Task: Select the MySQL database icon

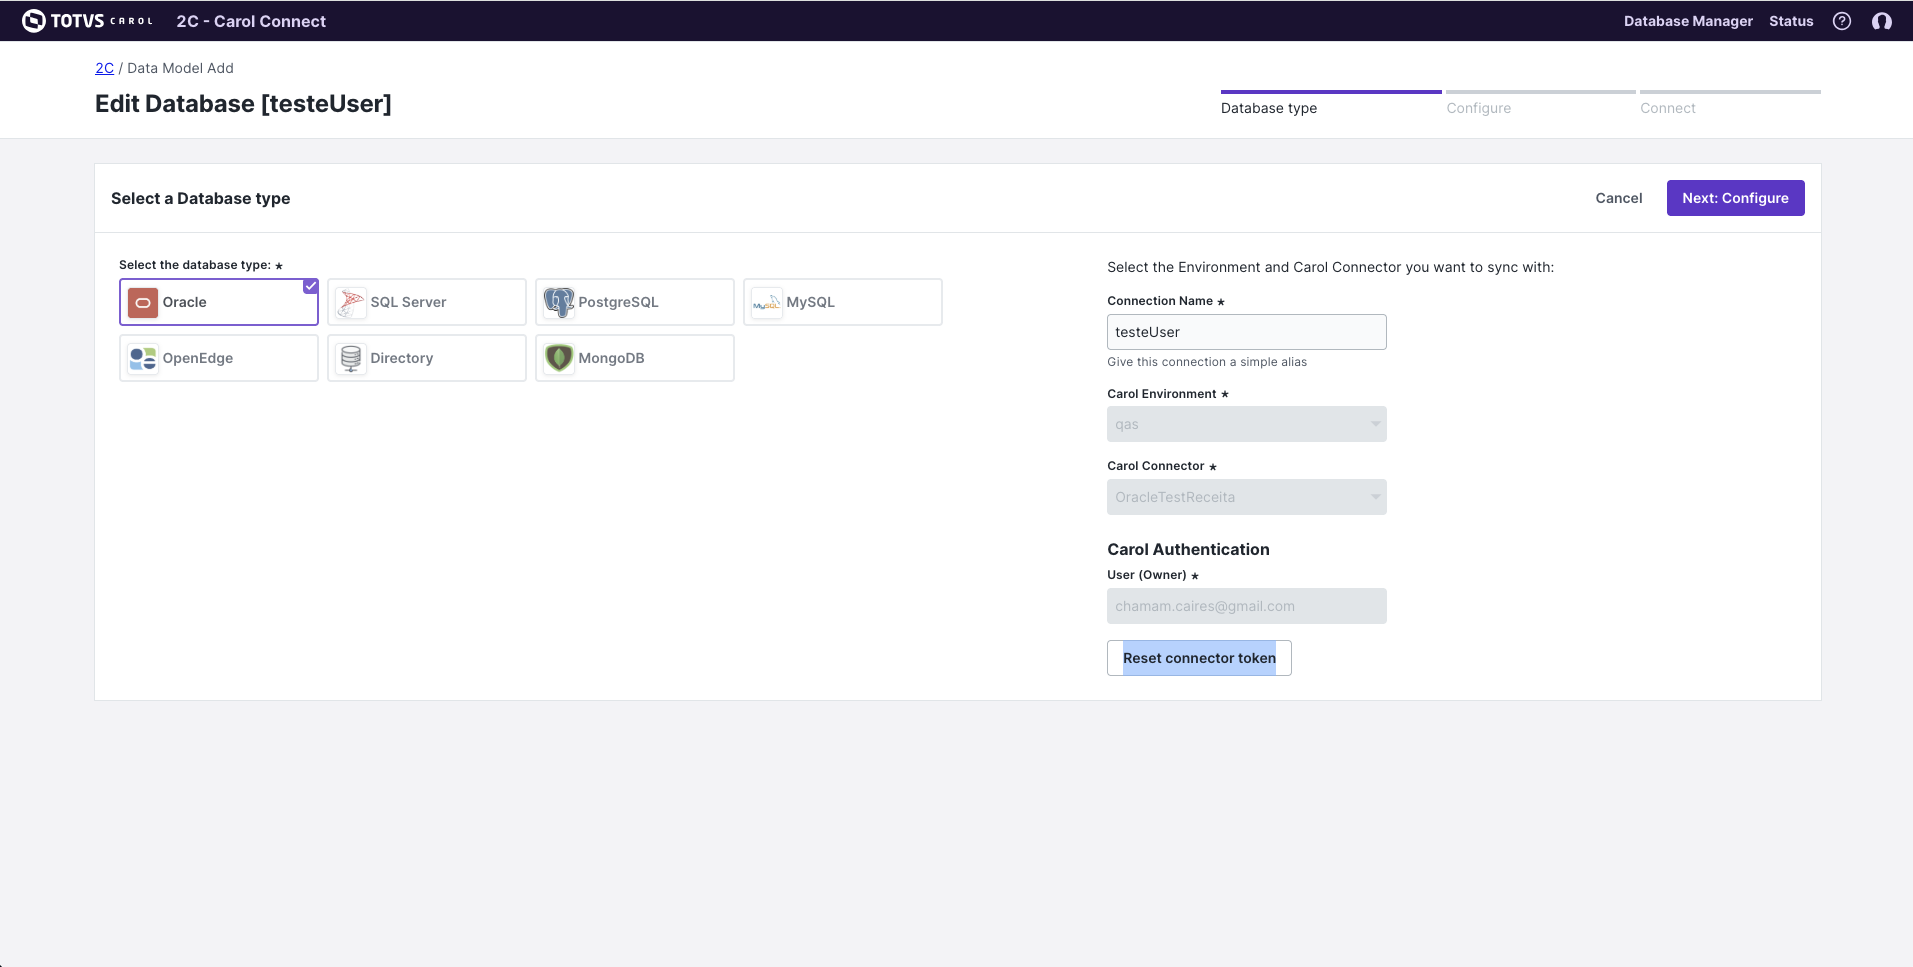Action: tap(765, 302)
